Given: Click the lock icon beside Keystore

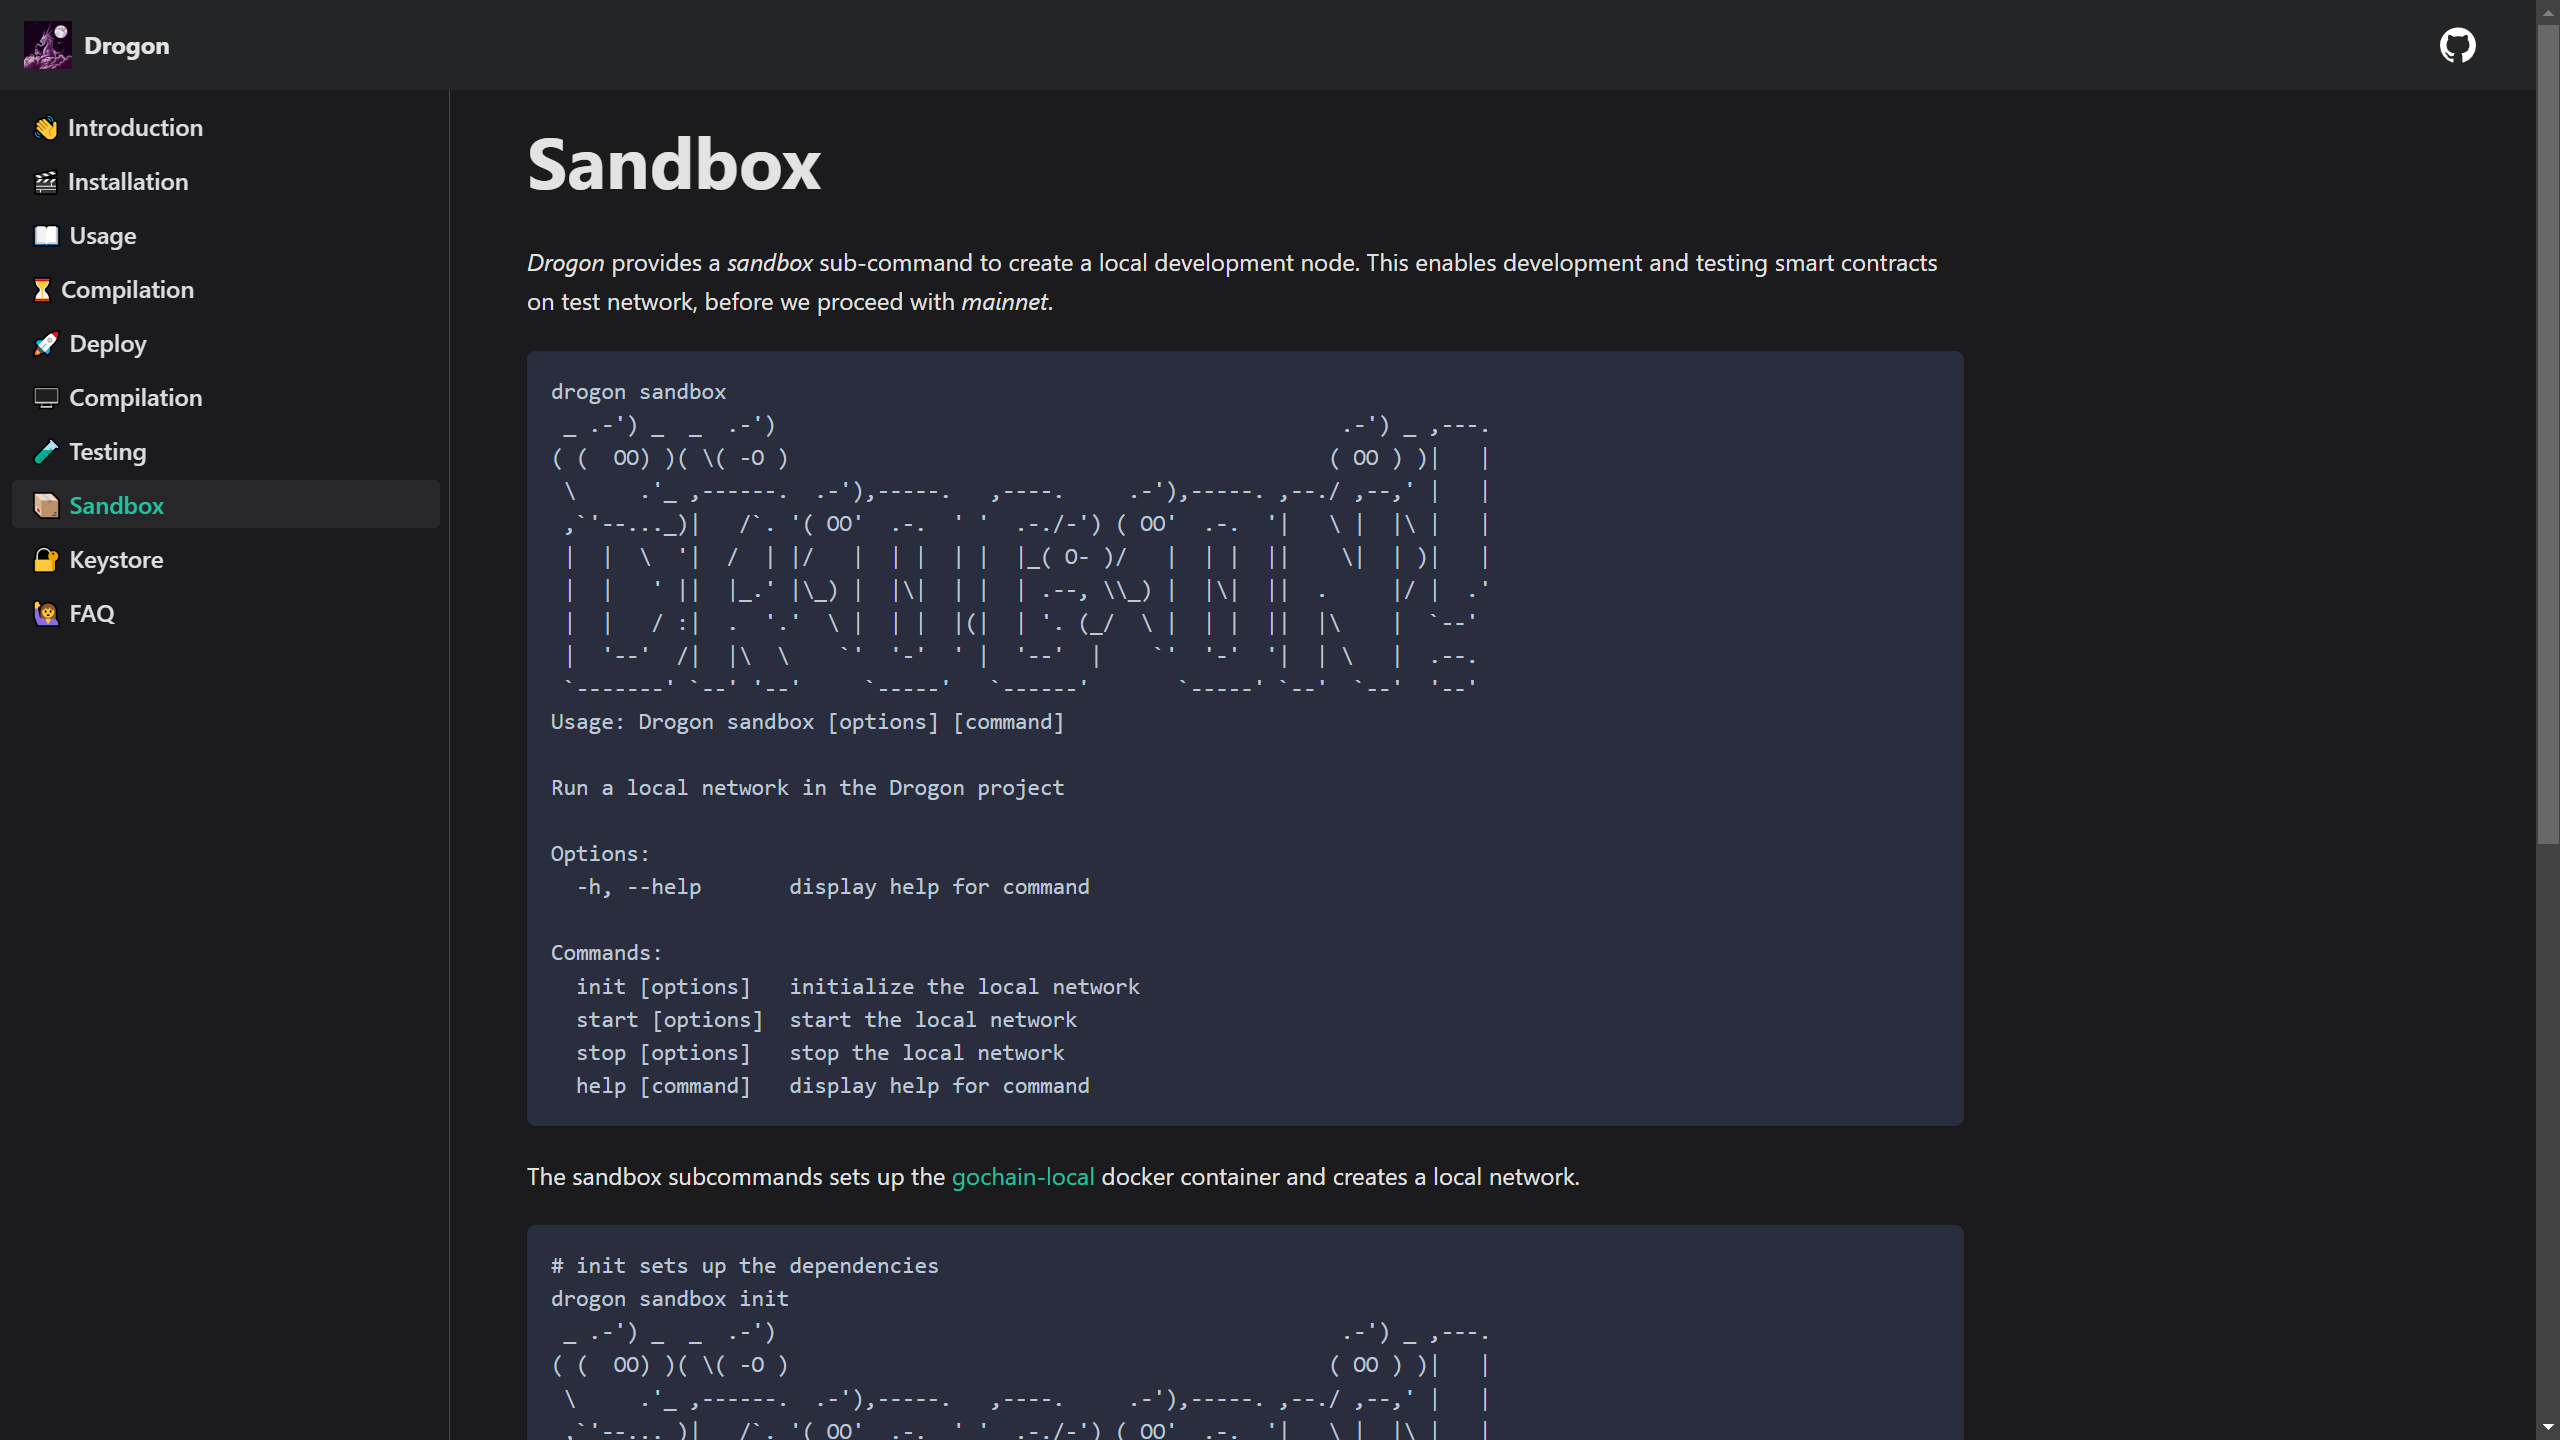Looking at the screenshot, I should 46,560.
